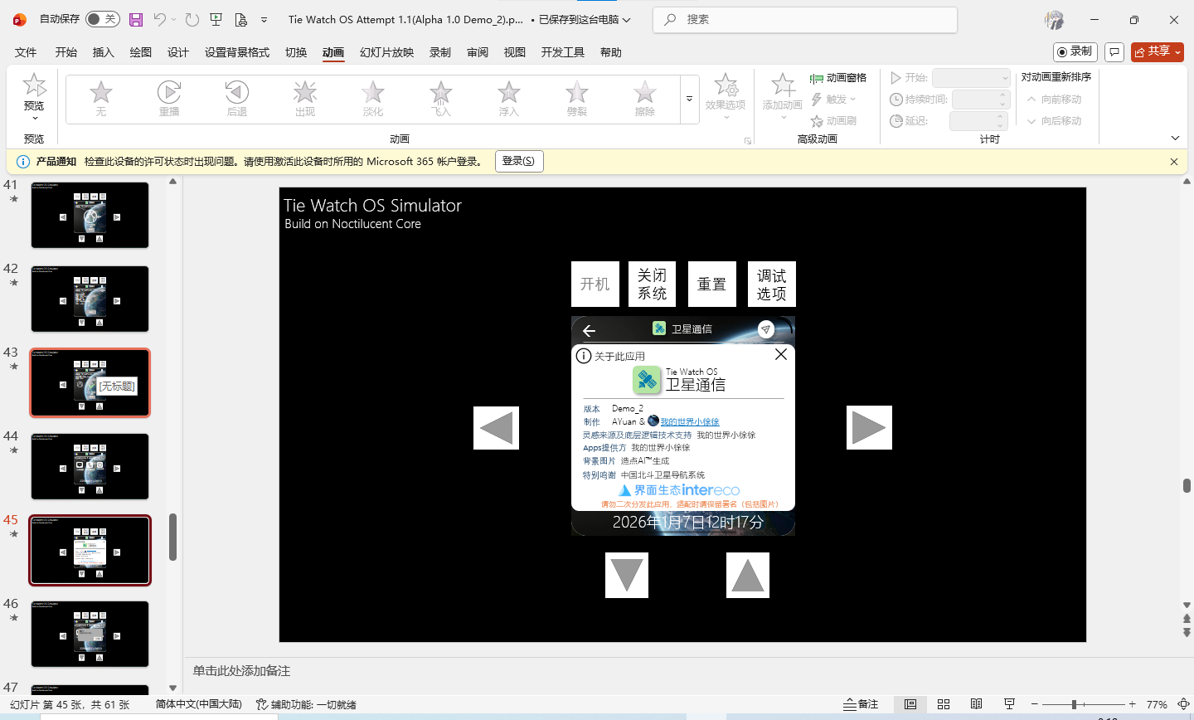1194x720 pixels.
Task: Apply the Fade (淡化) animation effect
Action: point(372,98)
